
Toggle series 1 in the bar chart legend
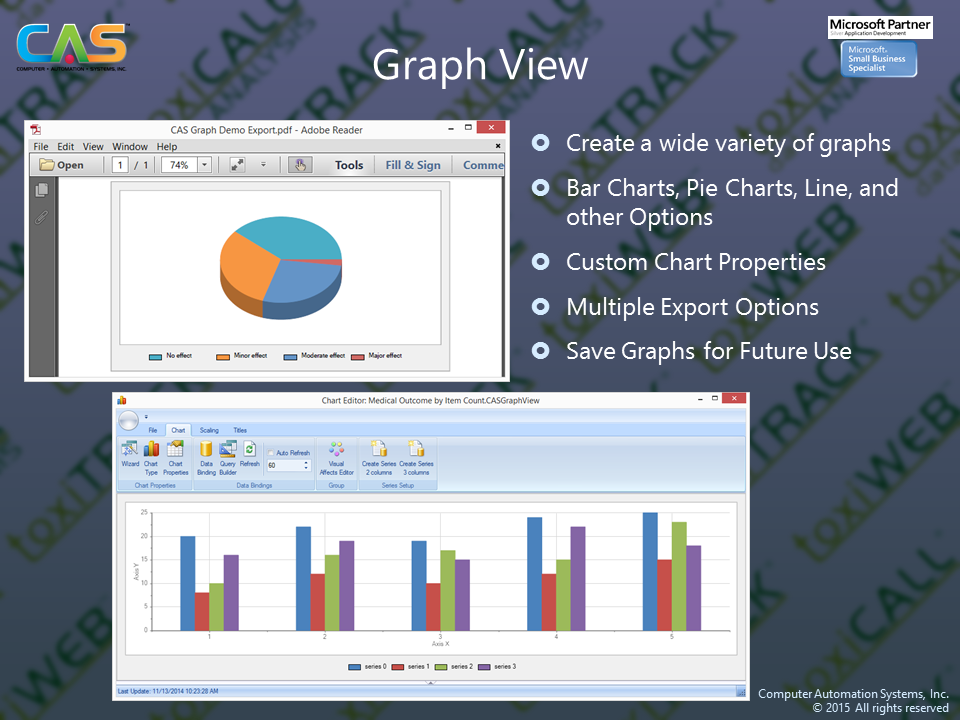click(x=413, y=666)
